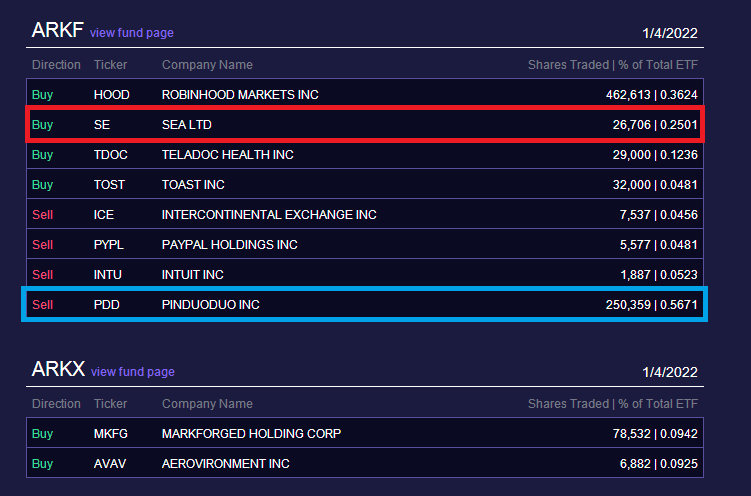
Task: Select the PDD ticker cell
Action: tap(107, 305)
